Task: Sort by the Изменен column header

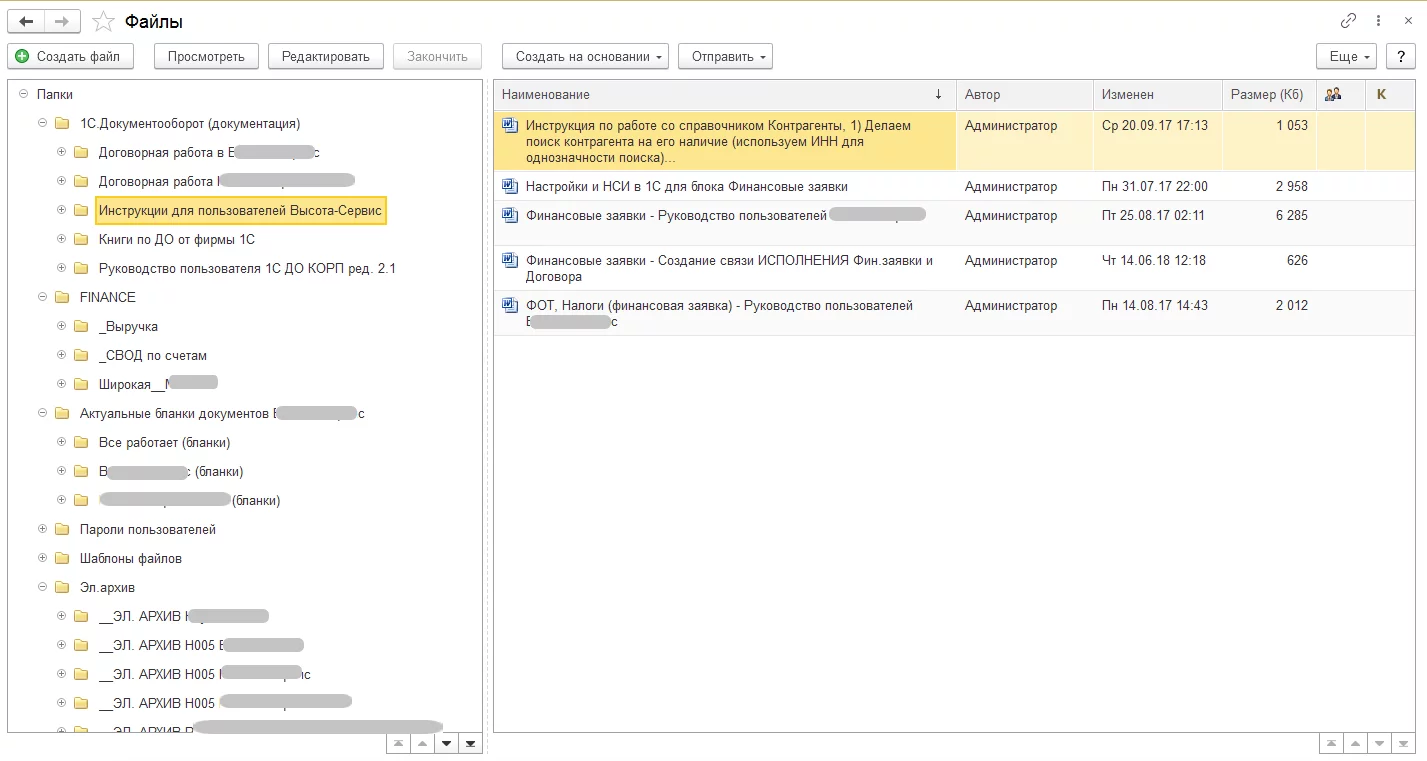Action: (x=1158, y=94)
